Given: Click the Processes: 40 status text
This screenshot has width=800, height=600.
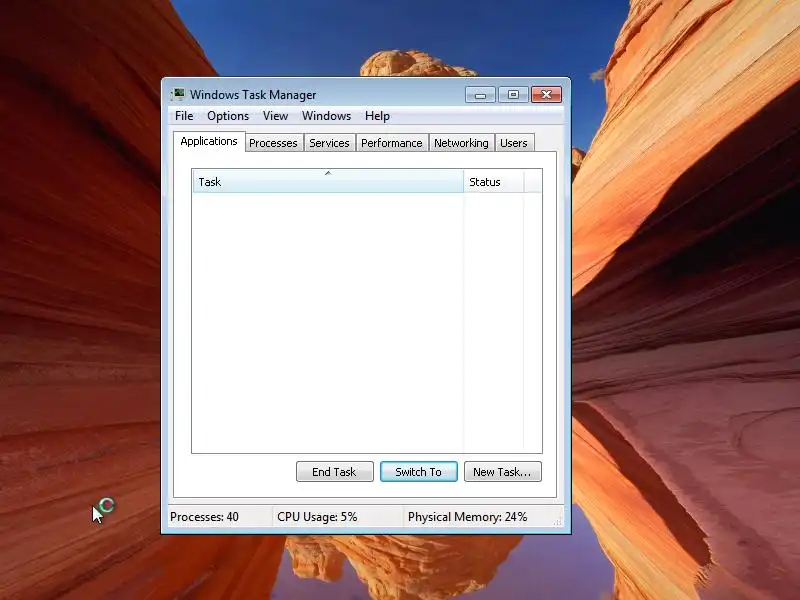Looking at the screenshot, I should [204, 517].
